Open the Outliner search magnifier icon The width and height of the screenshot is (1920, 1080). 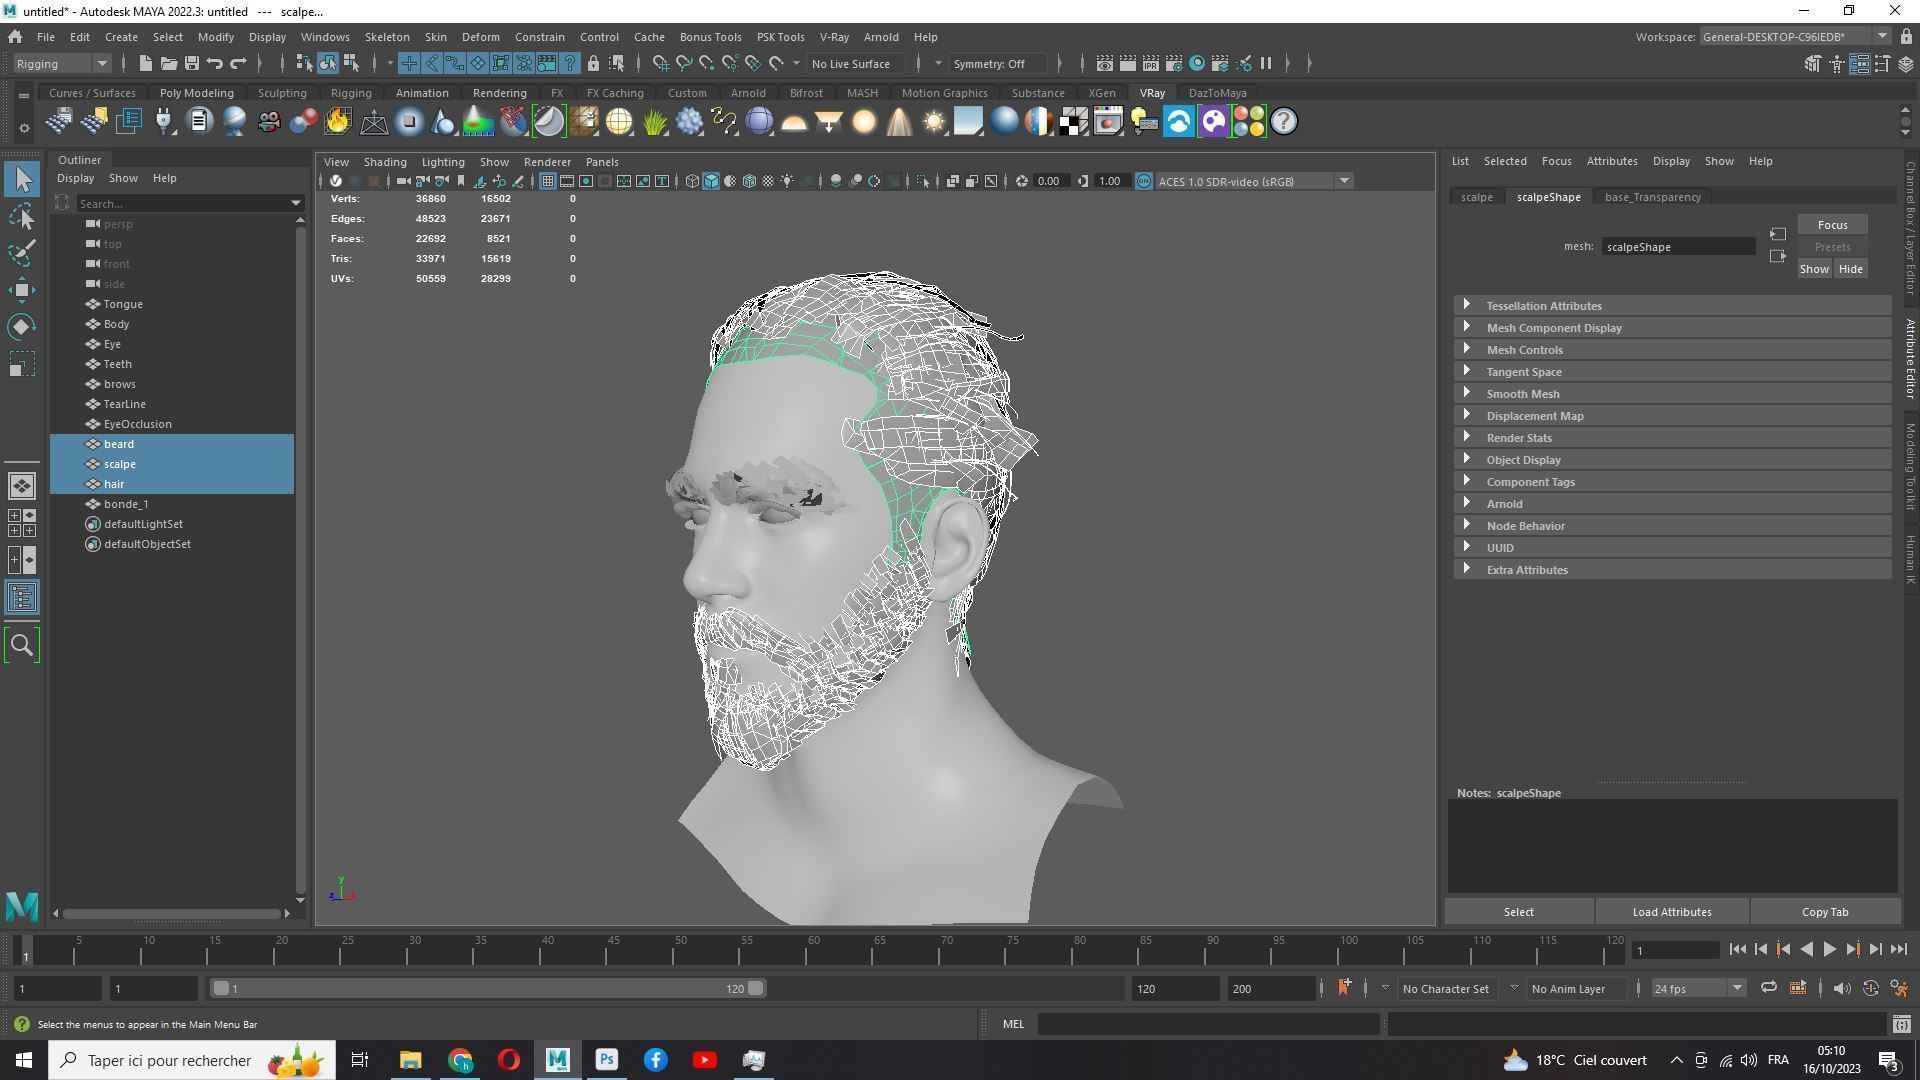pos(22,646)
